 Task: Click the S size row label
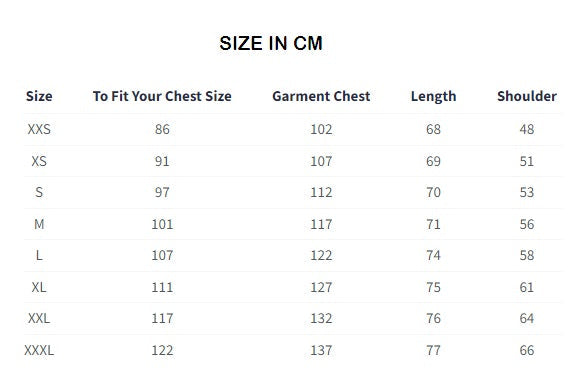click(39, 192)
